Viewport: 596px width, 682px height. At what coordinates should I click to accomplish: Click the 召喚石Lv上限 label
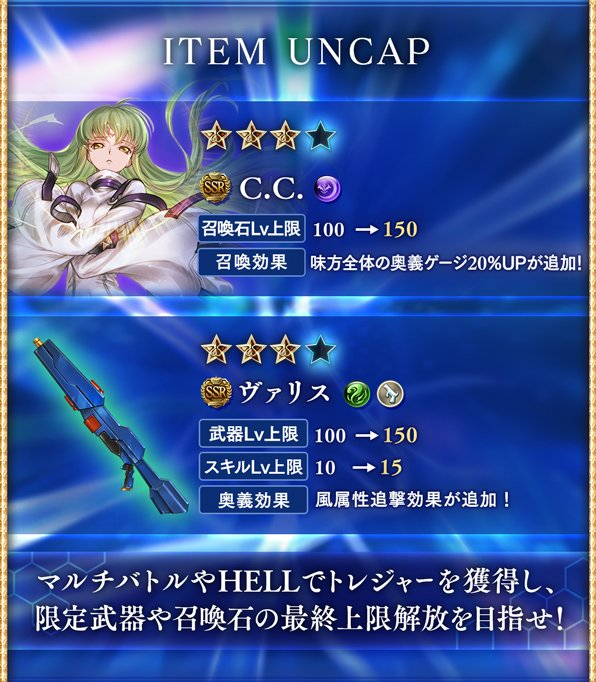point(251,229)
